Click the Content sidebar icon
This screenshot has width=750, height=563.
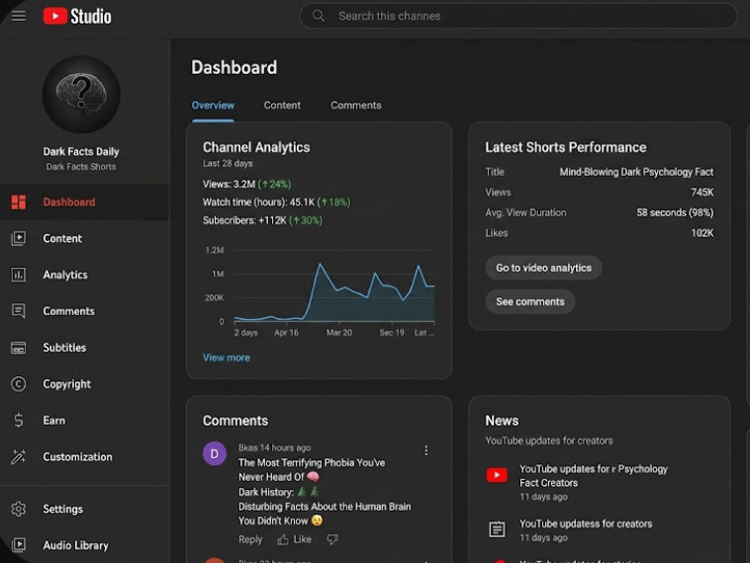pyautogui.click(x=19, y=238)
